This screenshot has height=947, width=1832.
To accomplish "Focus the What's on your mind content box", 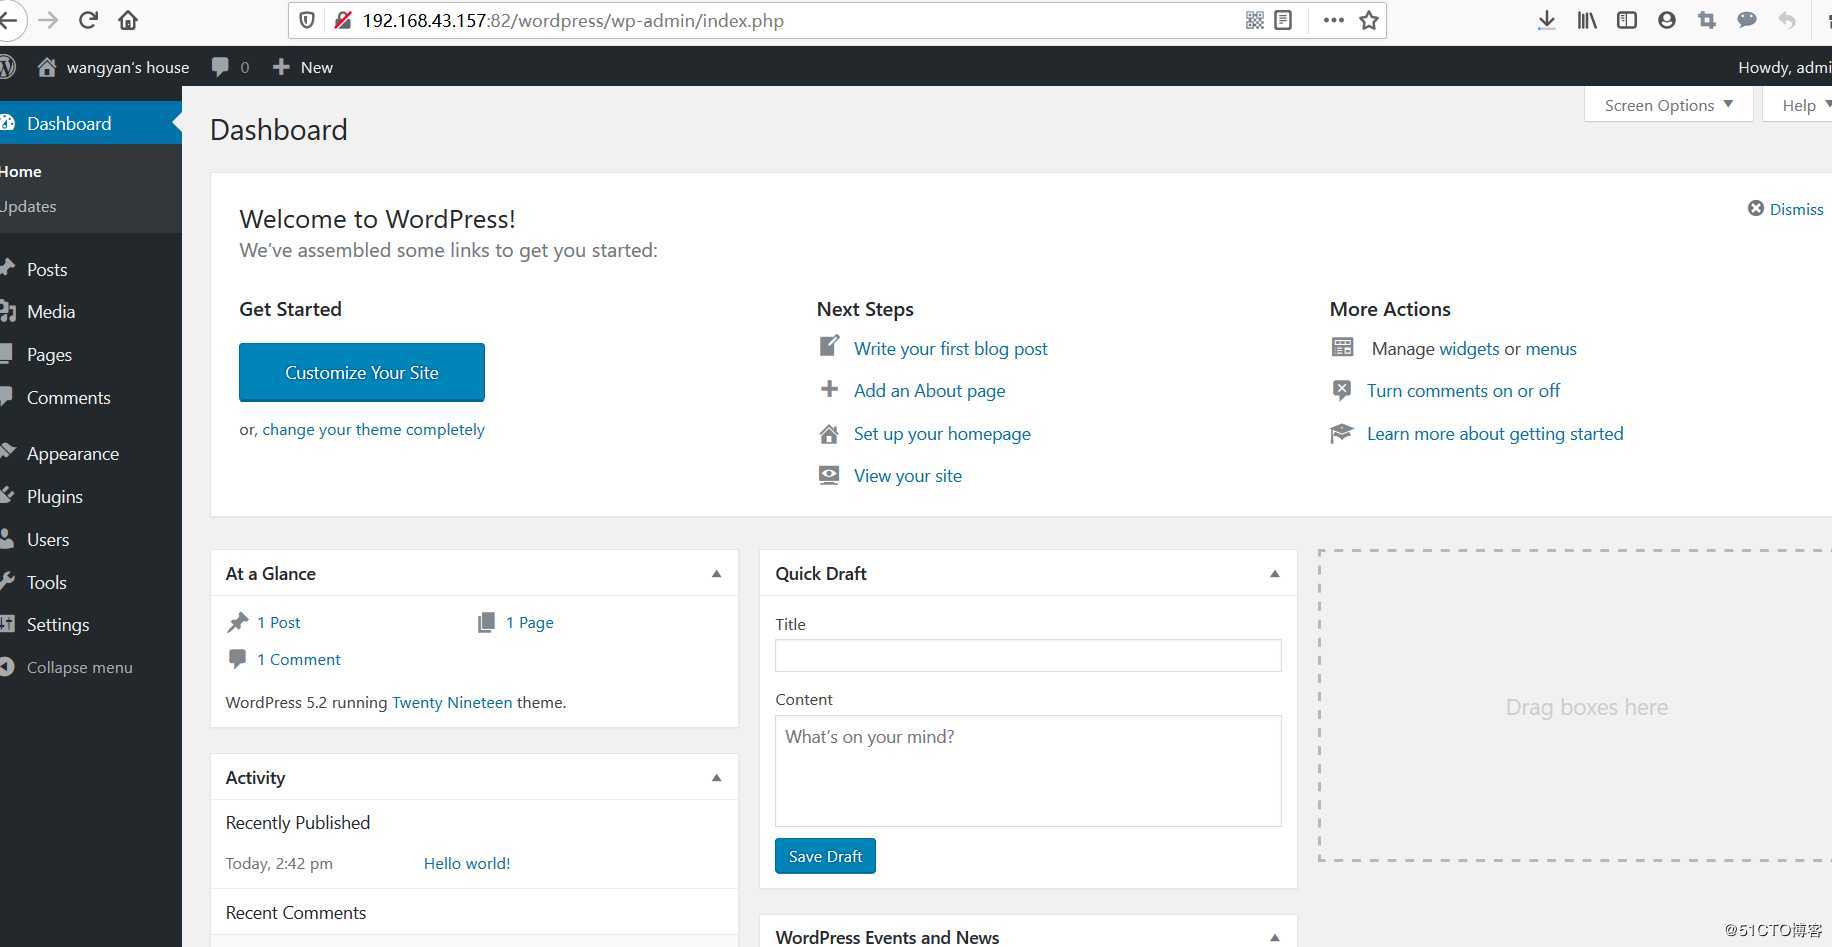I will 1028,771.
